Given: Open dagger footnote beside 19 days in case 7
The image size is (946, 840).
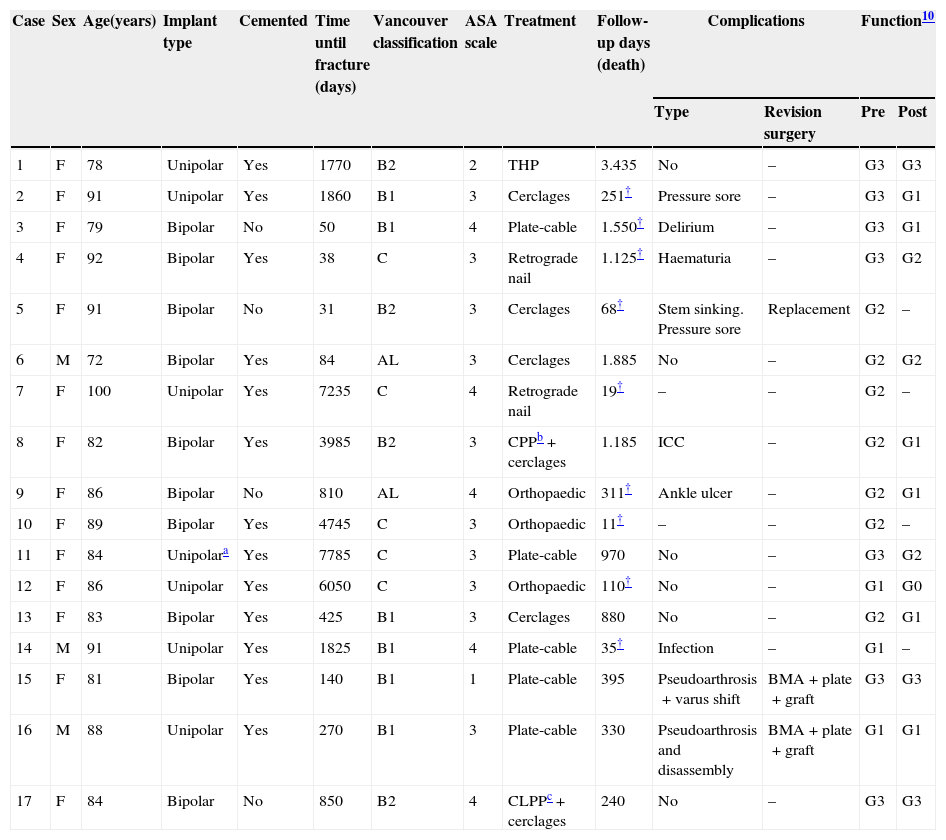Looking at the screenshot, I should click(620, 387).
